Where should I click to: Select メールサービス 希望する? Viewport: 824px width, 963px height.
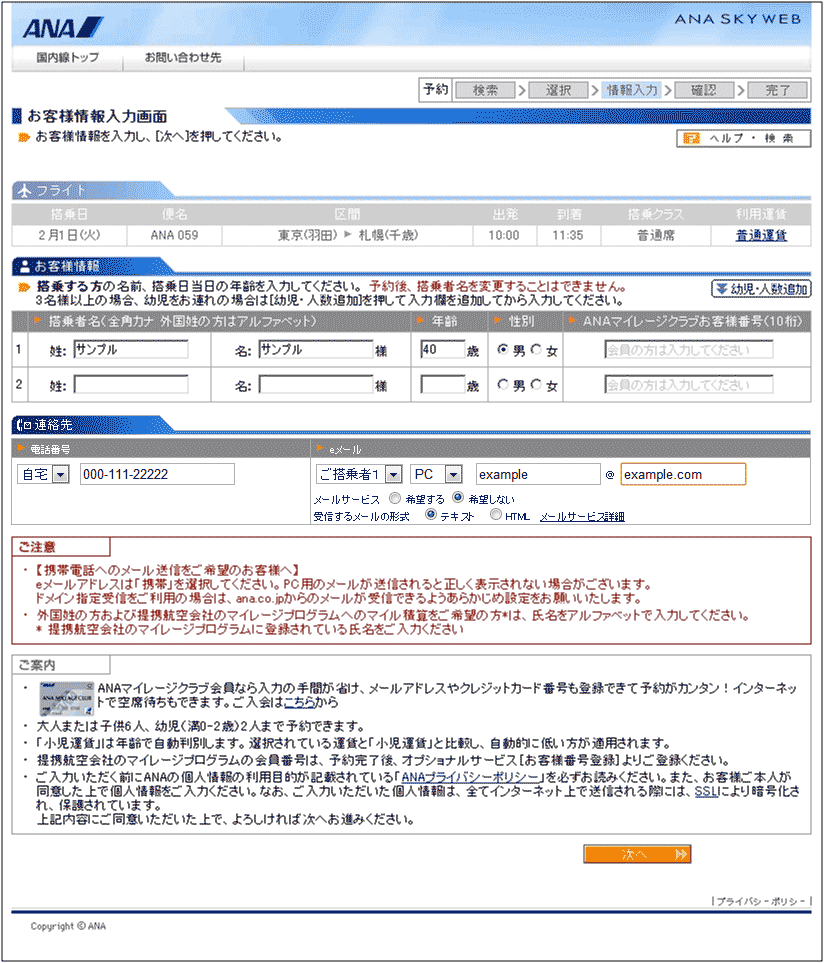tap(395, 498)
